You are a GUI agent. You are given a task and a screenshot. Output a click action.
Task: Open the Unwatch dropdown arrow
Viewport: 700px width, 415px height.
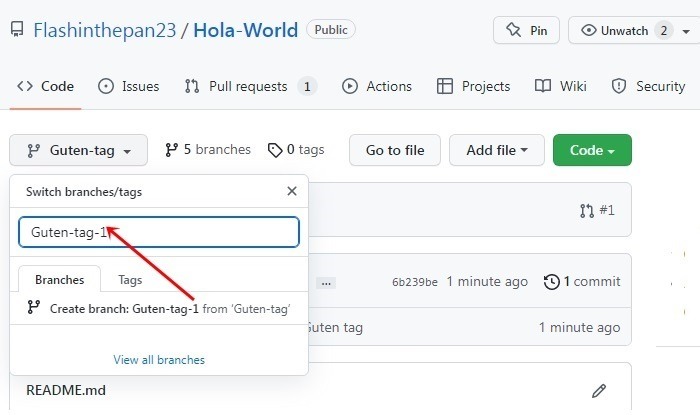click(x=686, y=31)
